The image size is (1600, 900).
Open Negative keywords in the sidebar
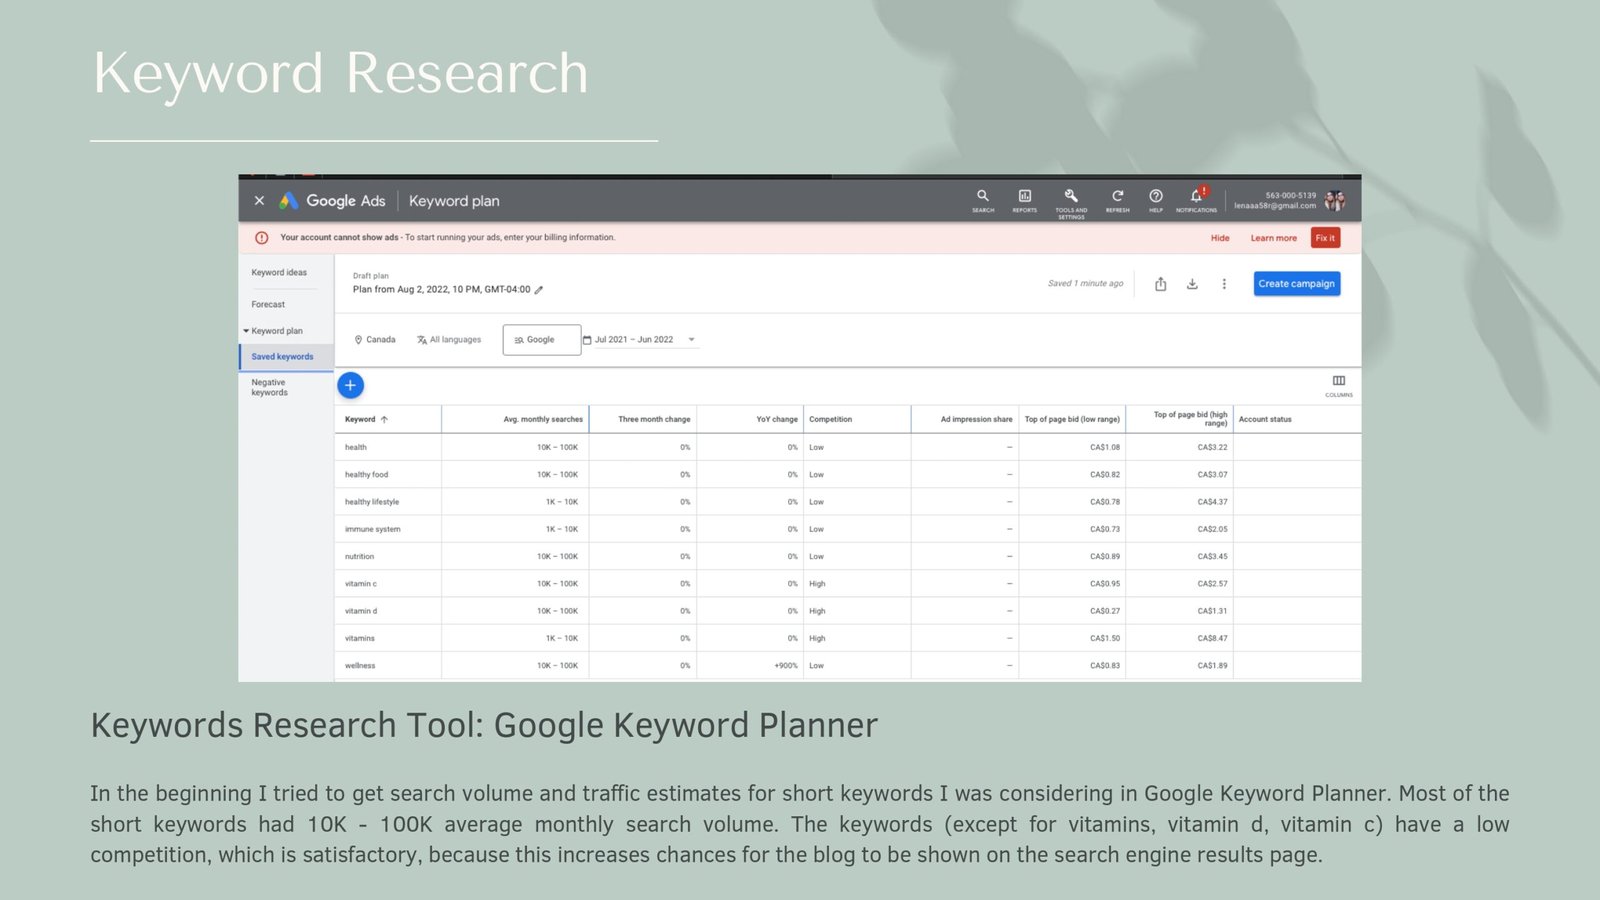[269, 387]
